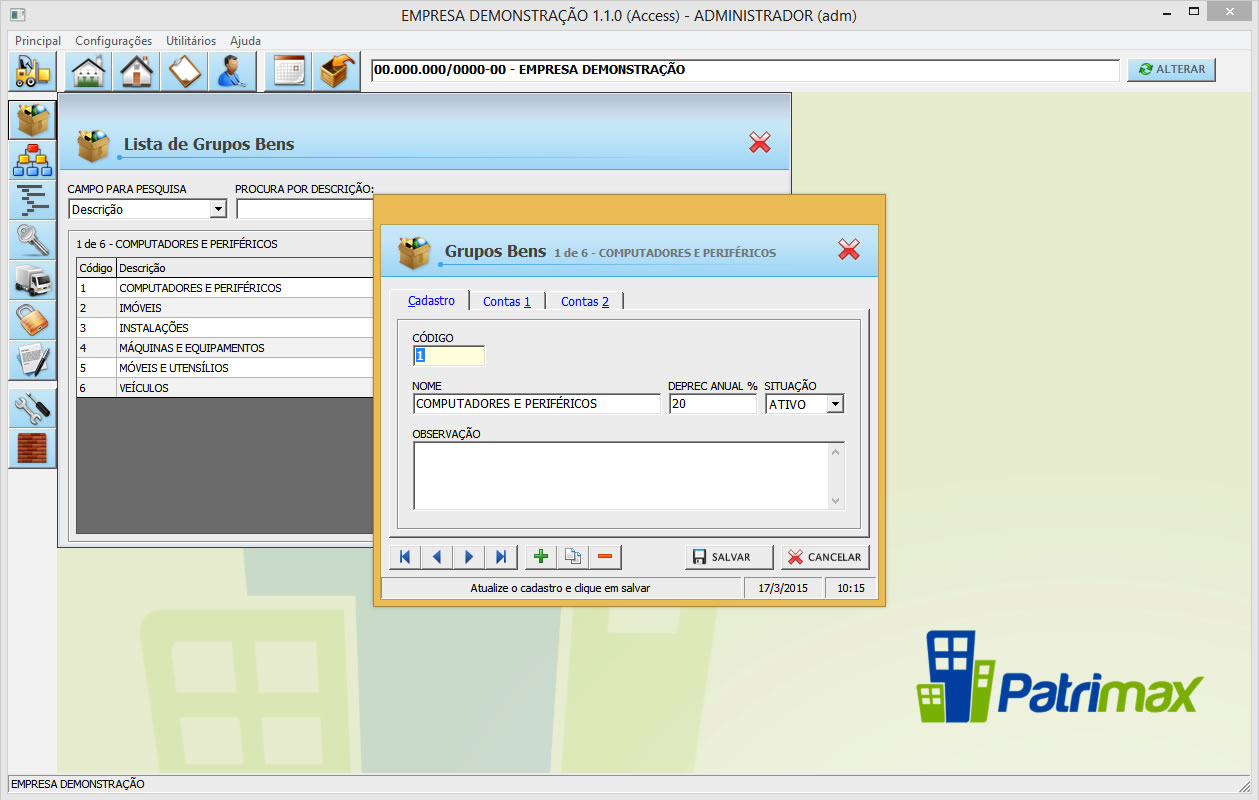Viewport: 1259px width, 800px height.
Task: Go to first record navigation button
Action: click(405, 557)
